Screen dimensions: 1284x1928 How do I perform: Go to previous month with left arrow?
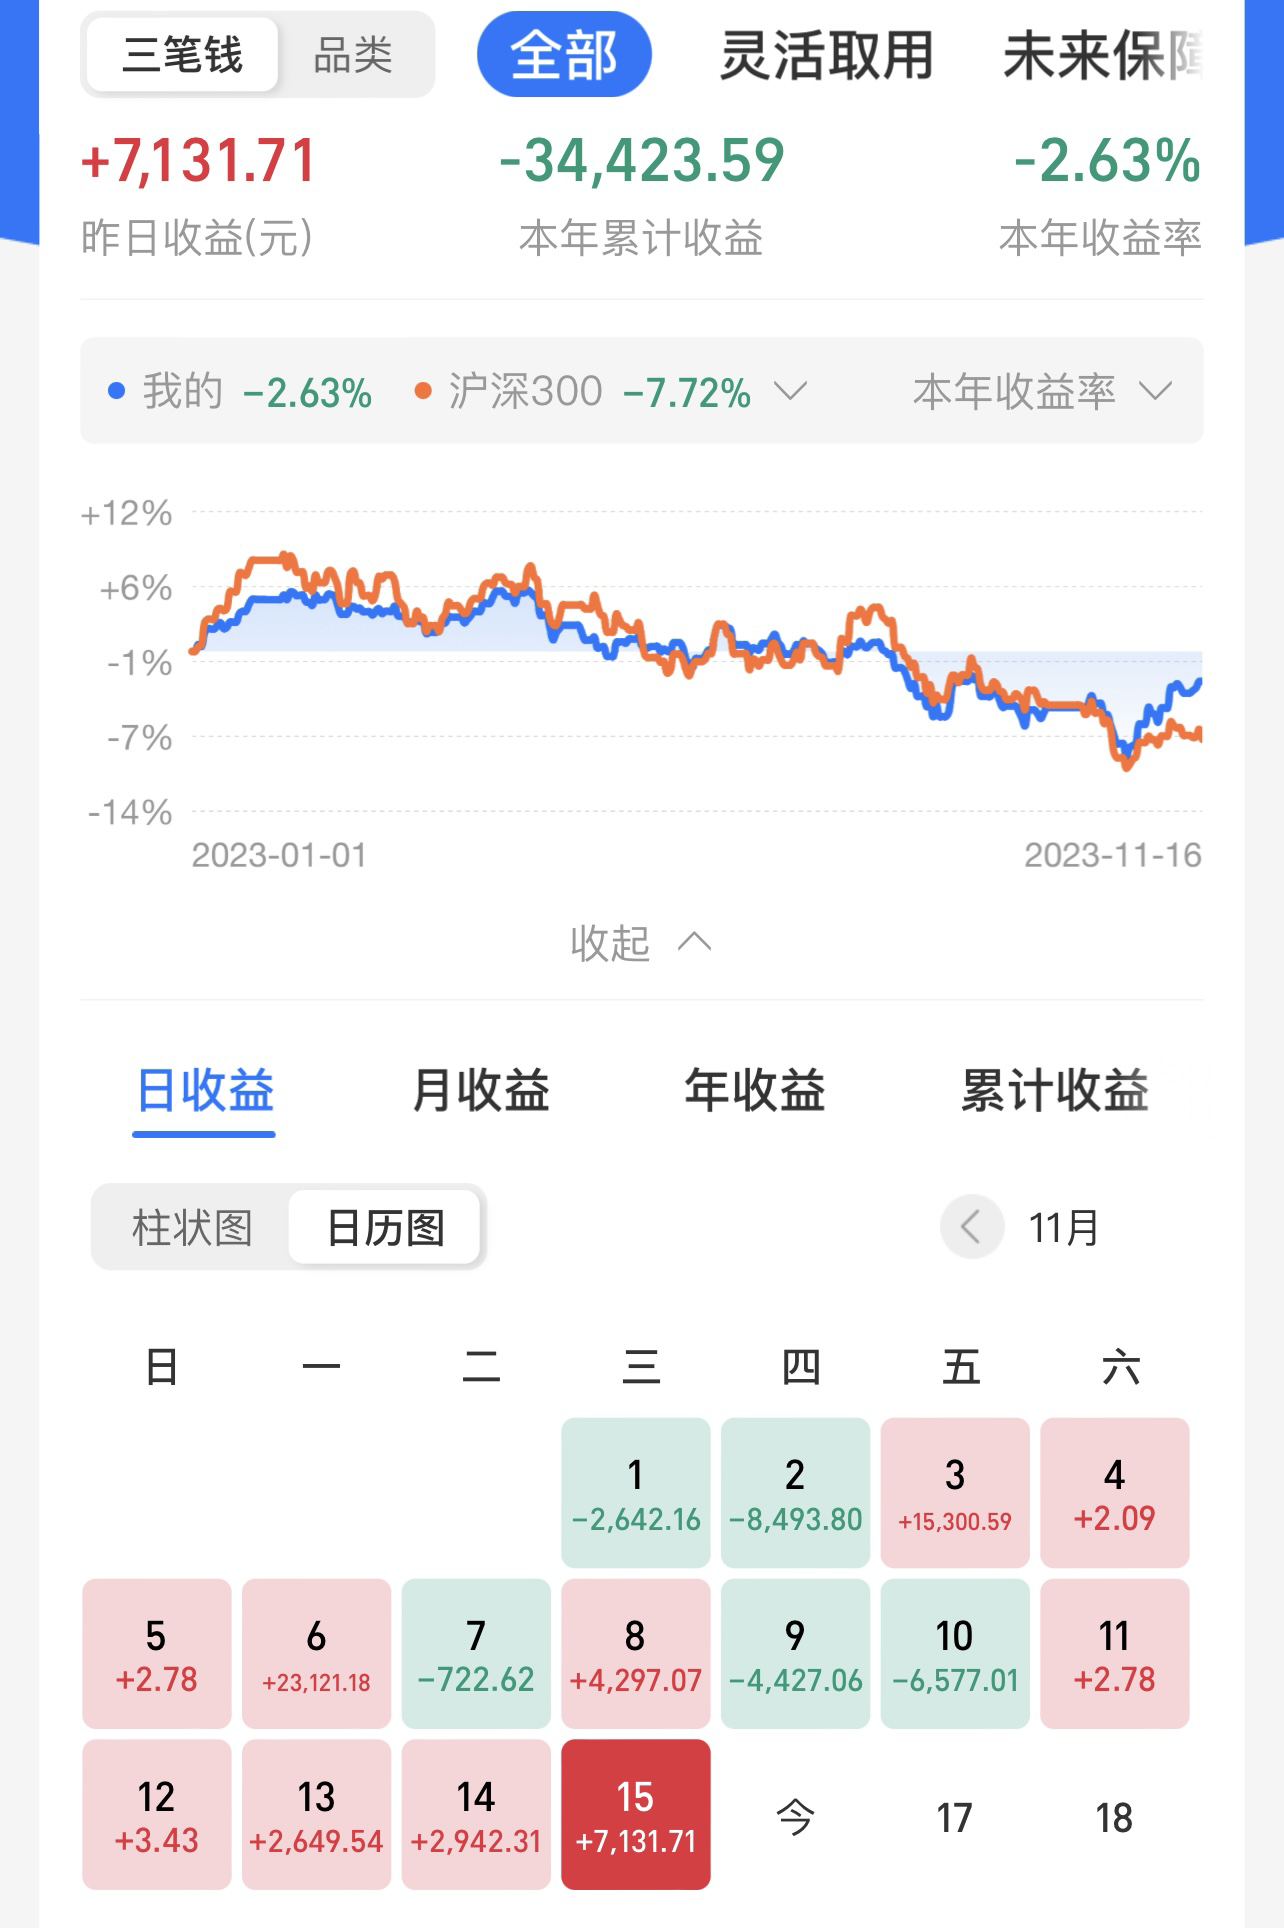coord(971,1227)
